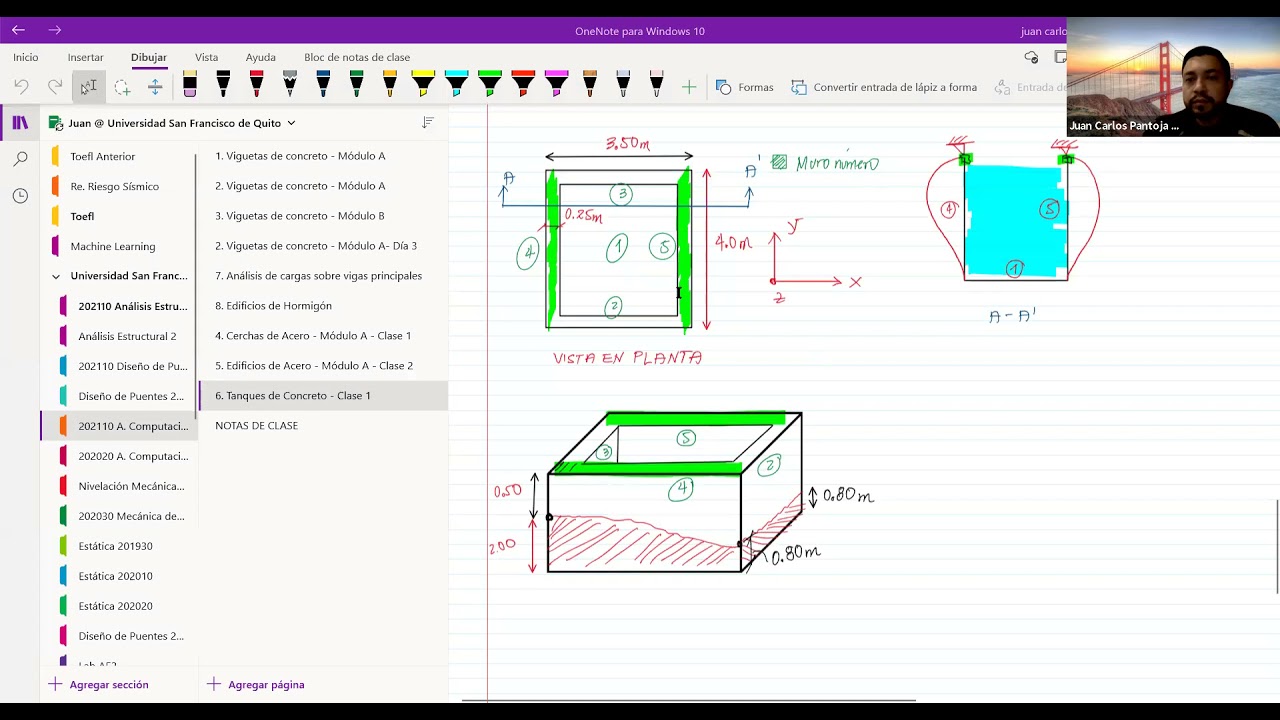Viewport: 1280px width, 720px height.
Task: Open page 6. Tanques de Concreto - Clase 1
Action: 323,396
